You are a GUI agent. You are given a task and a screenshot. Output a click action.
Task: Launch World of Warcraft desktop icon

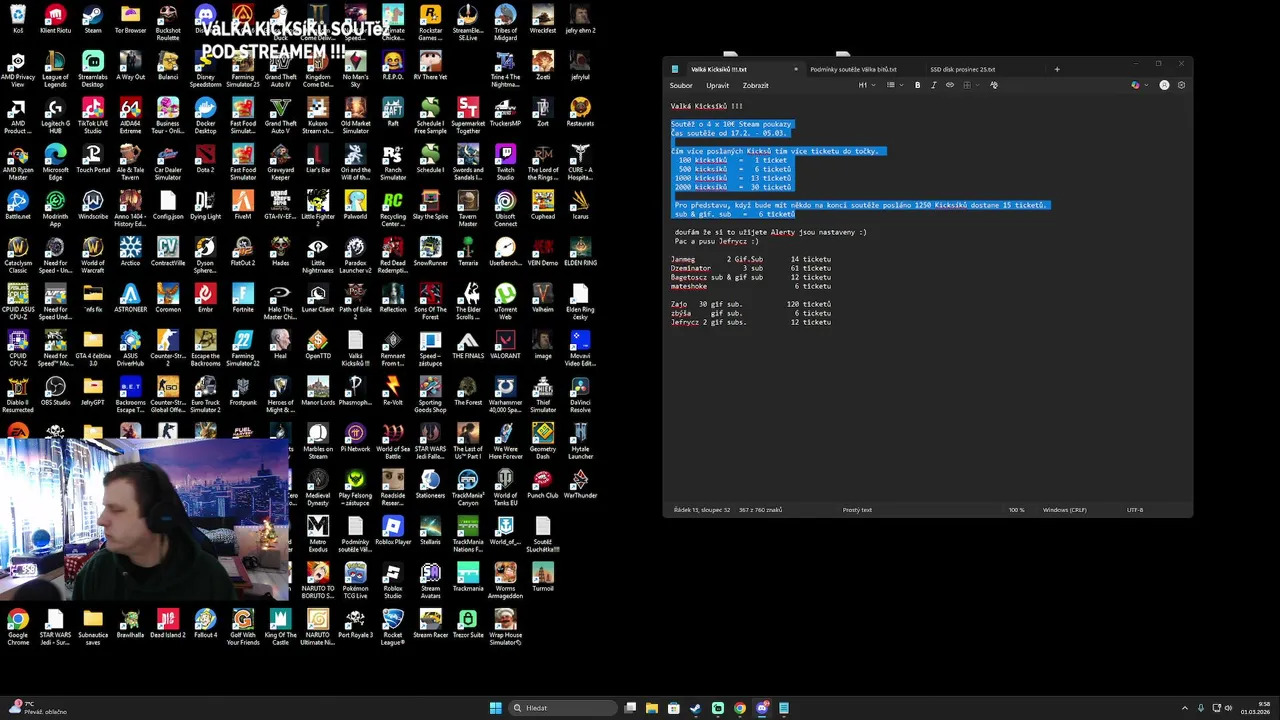[93, 252]
